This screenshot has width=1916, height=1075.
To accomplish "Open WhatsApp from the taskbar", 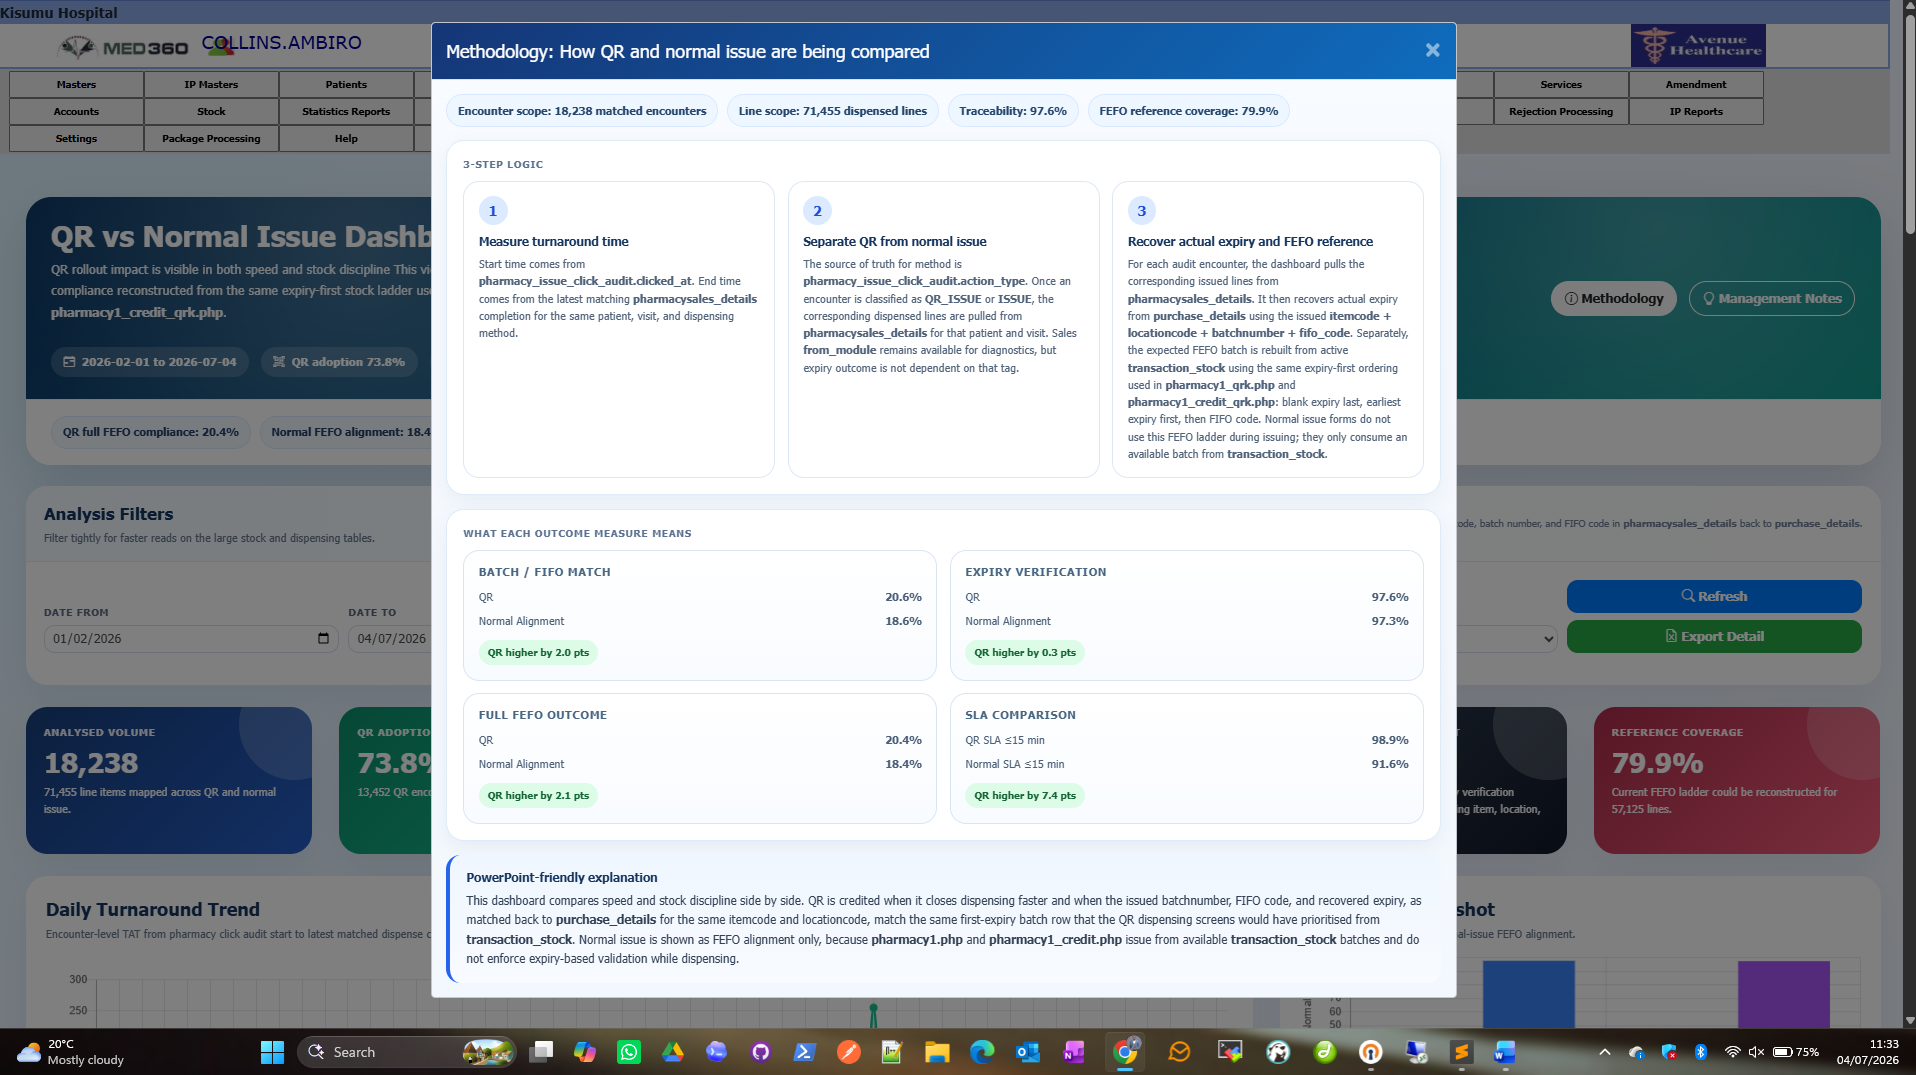I will [629, 1052].
